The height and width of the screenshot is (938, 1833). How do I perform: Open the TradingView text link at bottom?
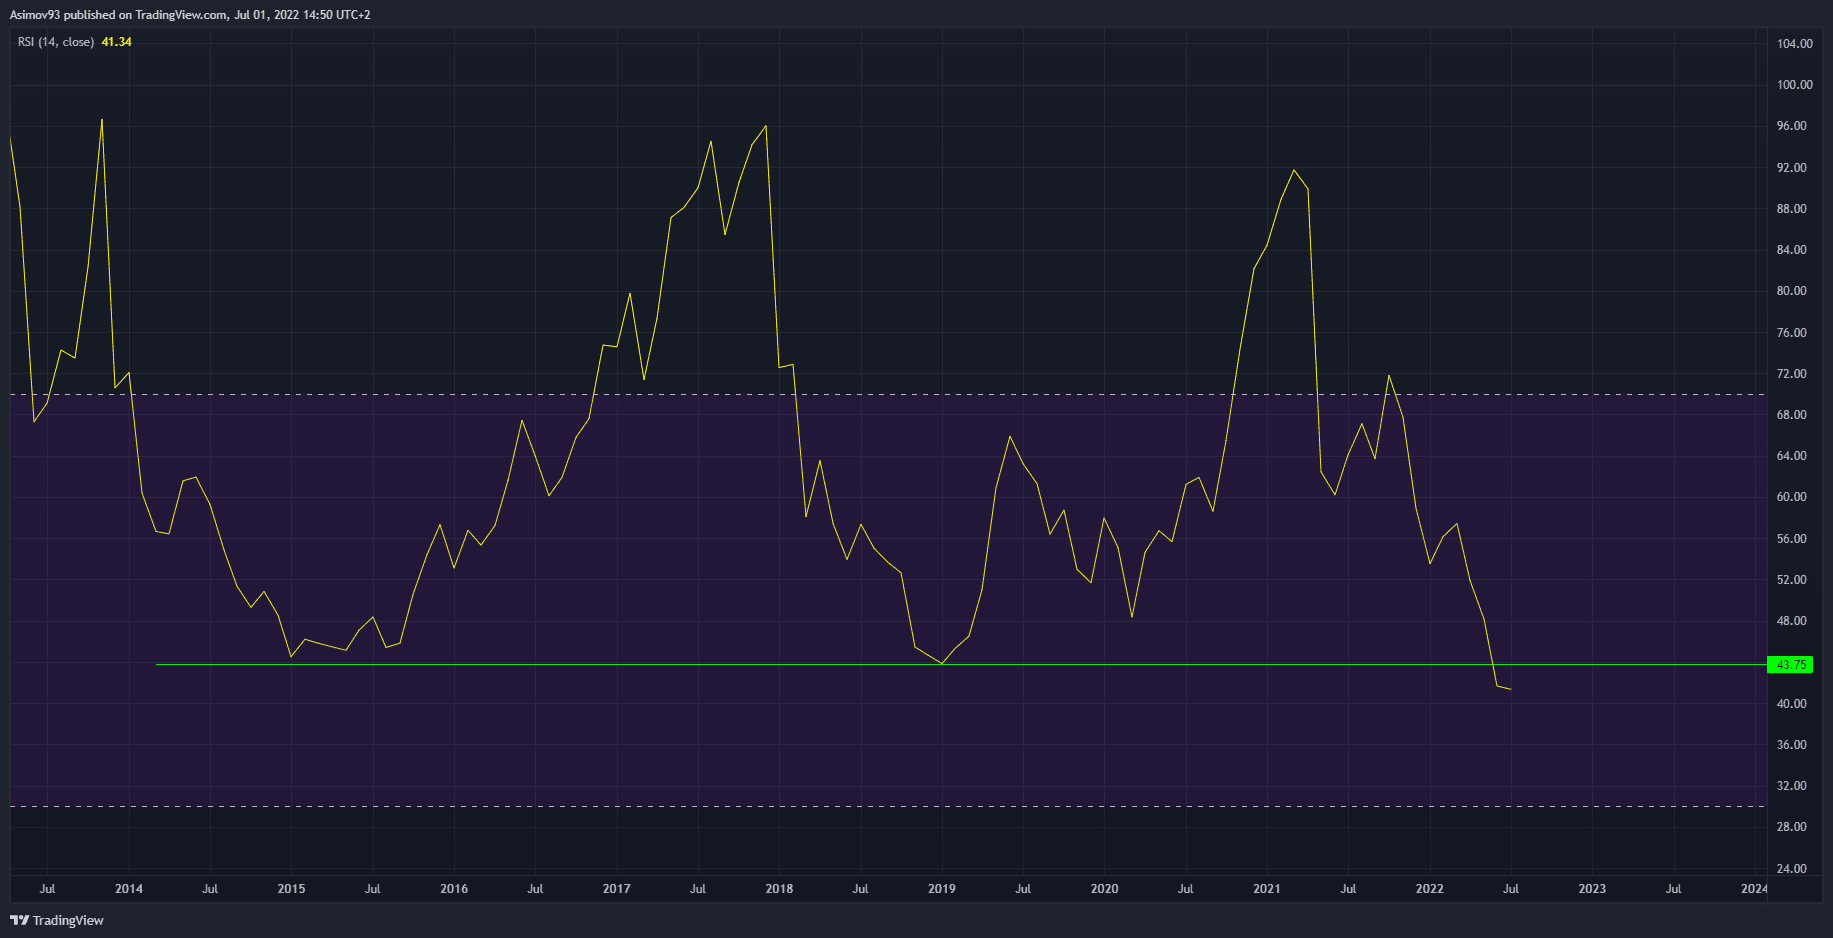click(68, 920)
